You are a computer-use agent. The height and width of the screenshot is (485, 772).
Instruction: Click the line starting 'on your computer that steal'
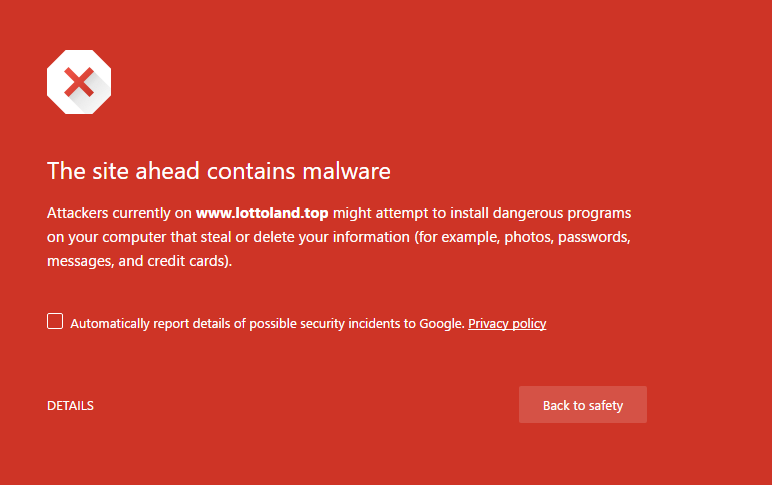click(339, 237)
